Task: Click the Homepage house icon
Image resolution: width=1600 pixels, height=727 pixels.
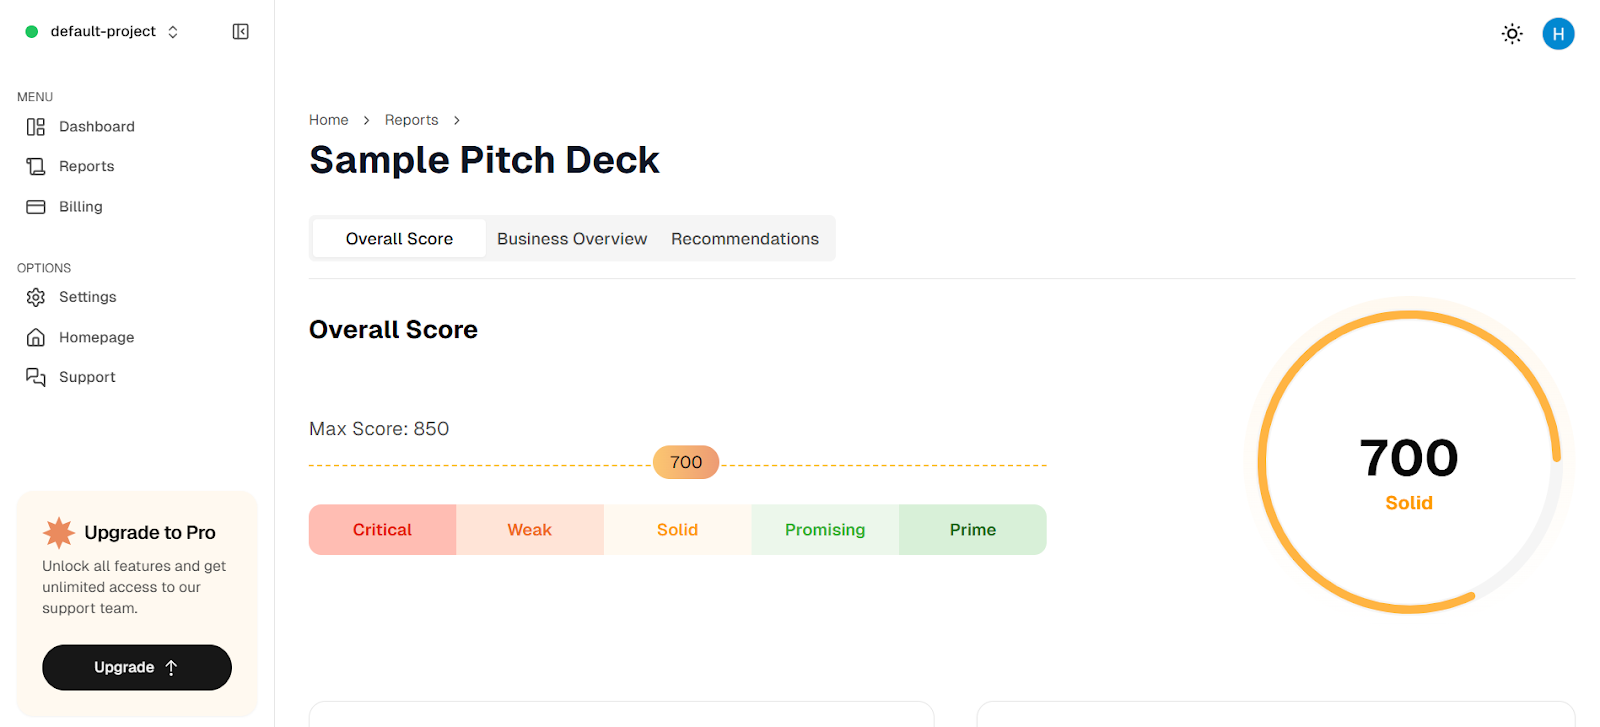Action: pyautogui.click(x=36, y=337)
